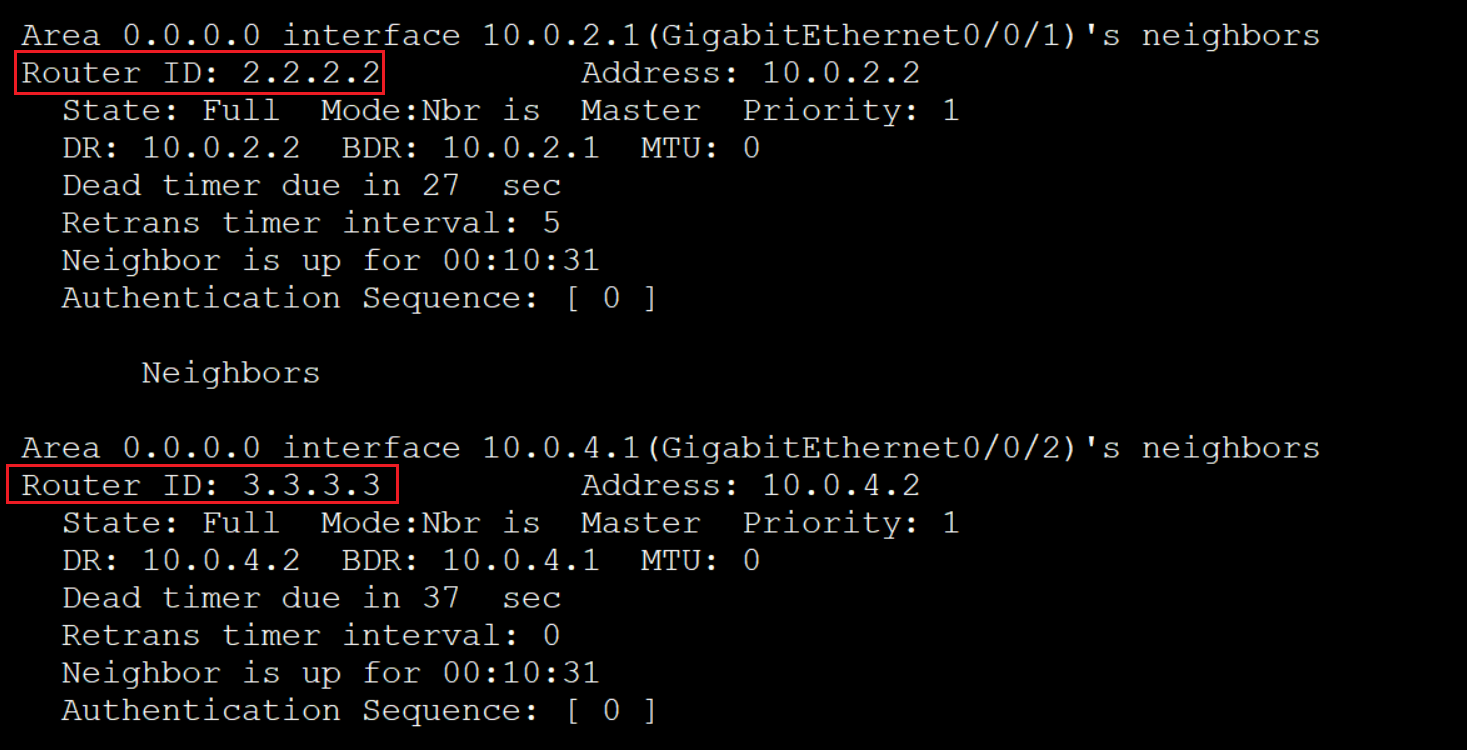1467x750 pixels.
Task: Click the neighbor Address 10.0.2.2 value
Action: pos(840,74)
